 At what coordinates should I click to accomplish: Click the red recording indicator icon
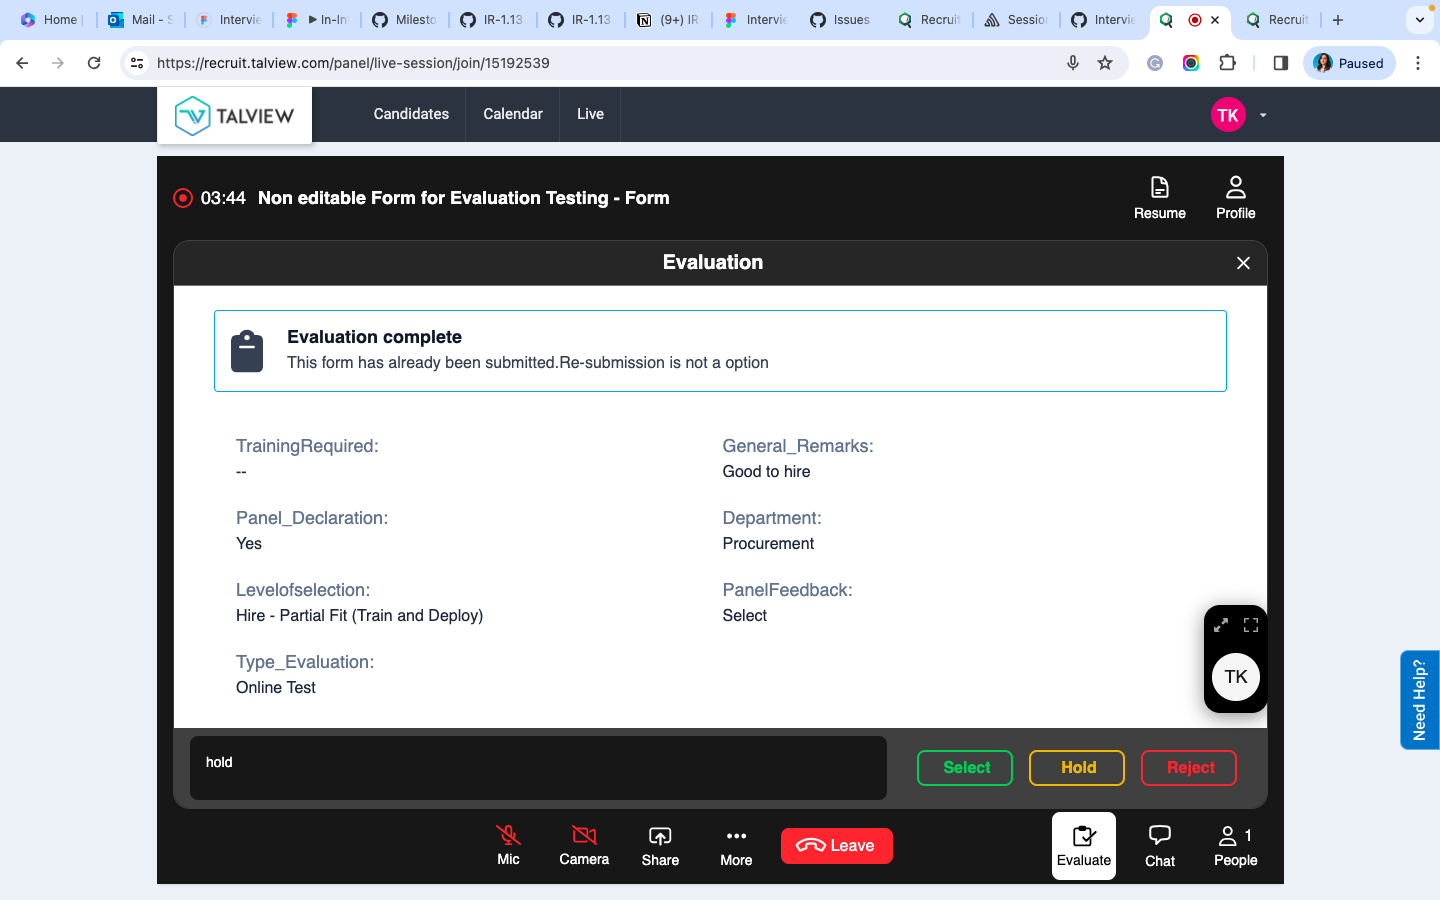pyautogui.click(x=183, y=198)
